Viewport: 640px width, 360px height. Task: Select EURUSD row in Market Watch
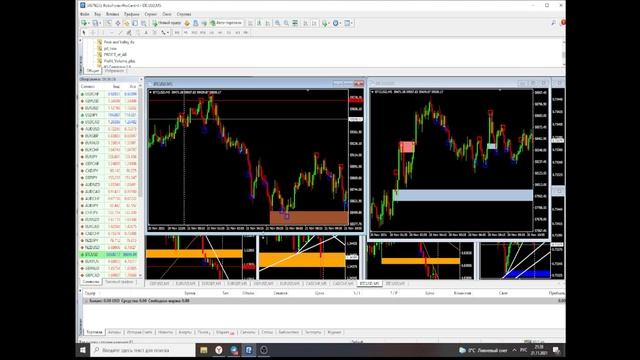(109, 108)
